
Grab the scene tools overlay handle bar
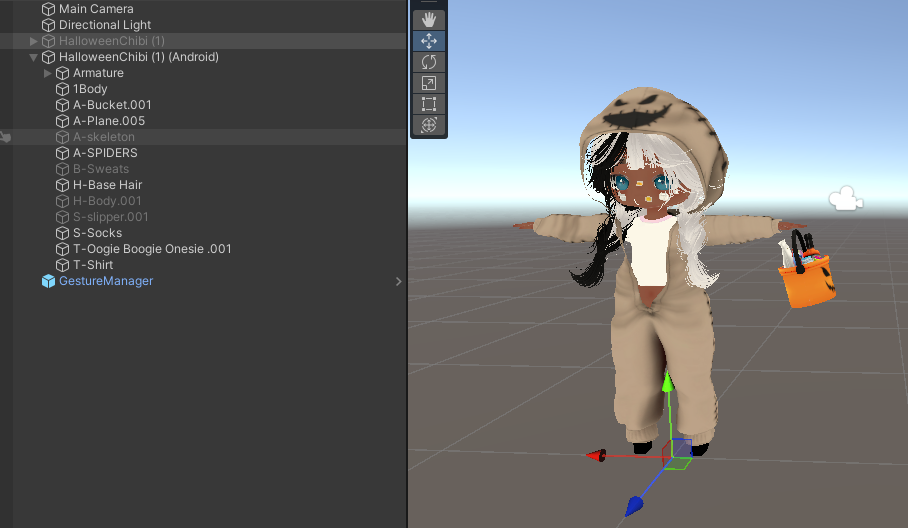click(x=429, y=3)
